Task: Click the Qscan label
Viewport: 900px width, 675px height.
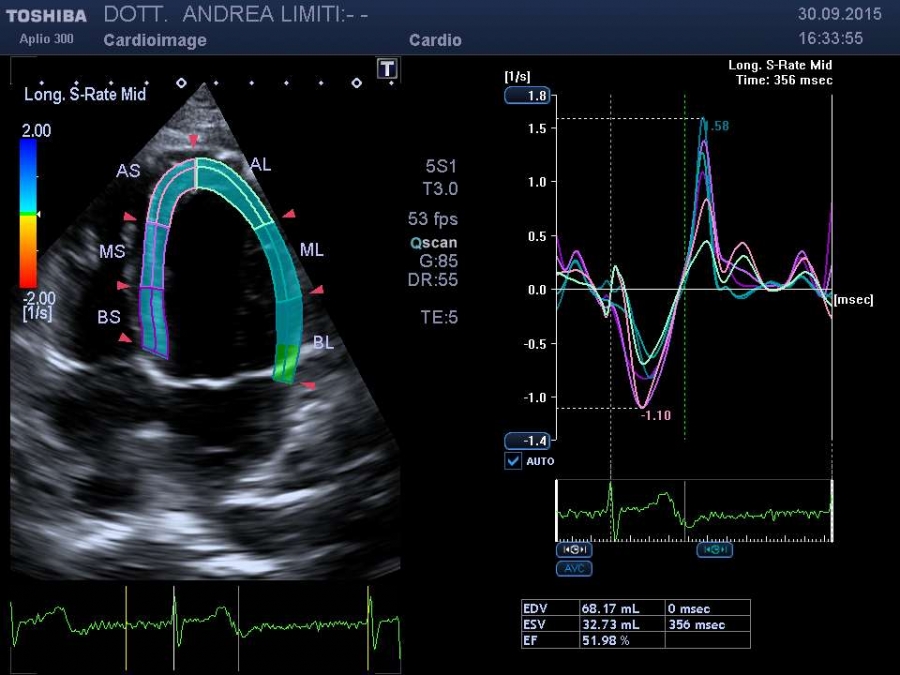Action: point(433,243)
